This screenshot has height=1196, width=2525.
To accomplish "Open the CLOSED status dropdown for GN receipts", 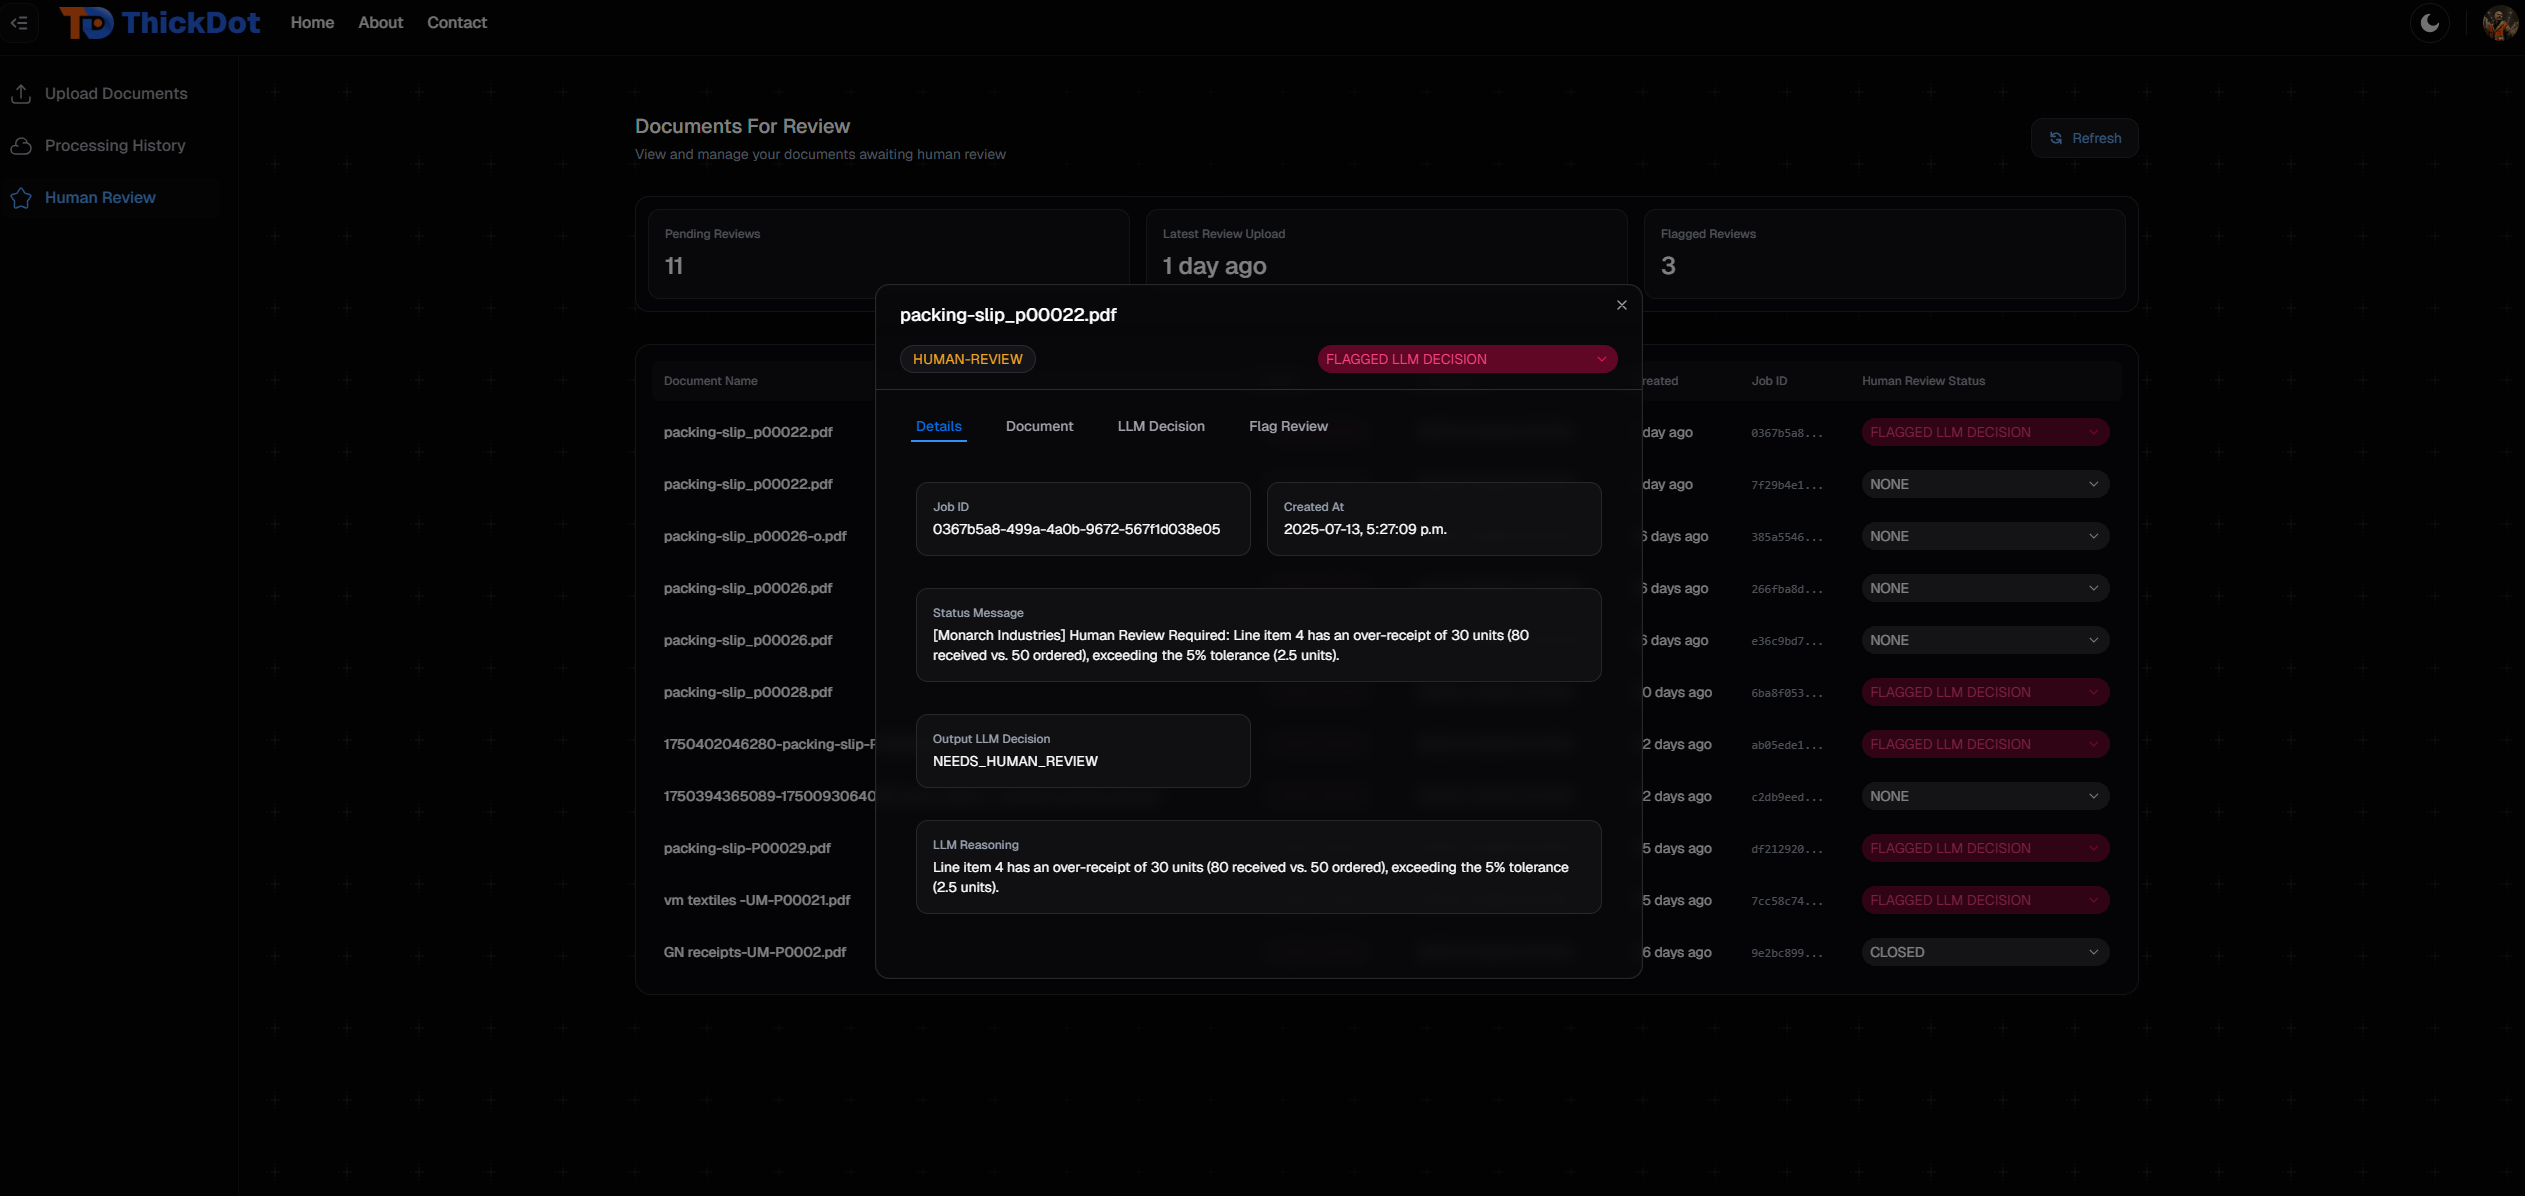I will point(1984,952).
